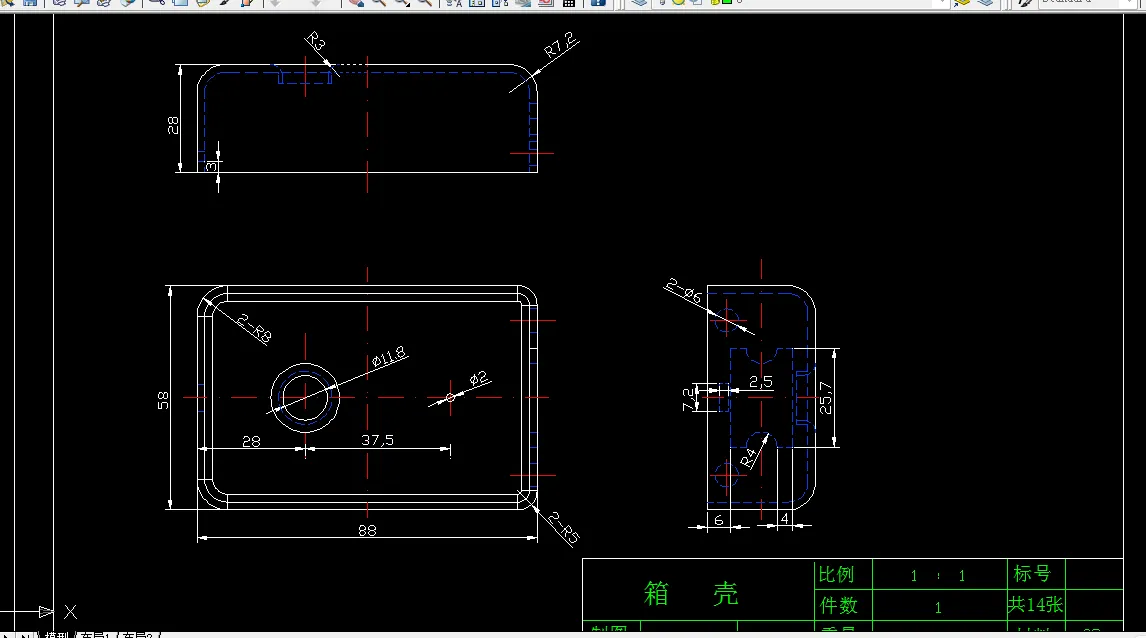Select the 2-R8 corner radius label
This screenshot has width=1146, height=638.
click(x=254, y=328)
